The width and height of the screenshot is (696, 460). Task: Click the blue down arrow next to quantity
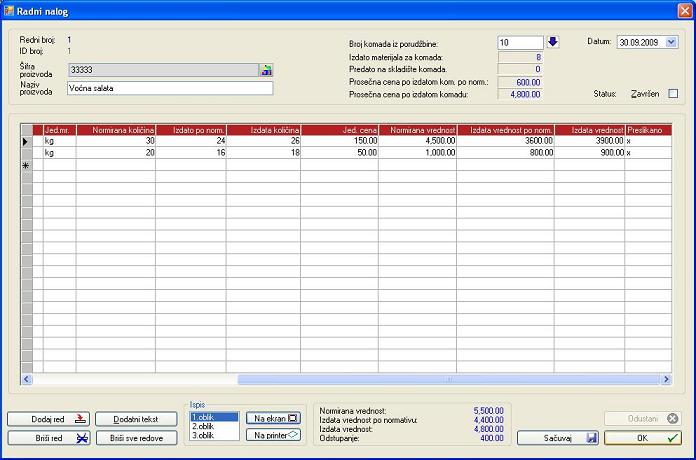coord(553,42)
